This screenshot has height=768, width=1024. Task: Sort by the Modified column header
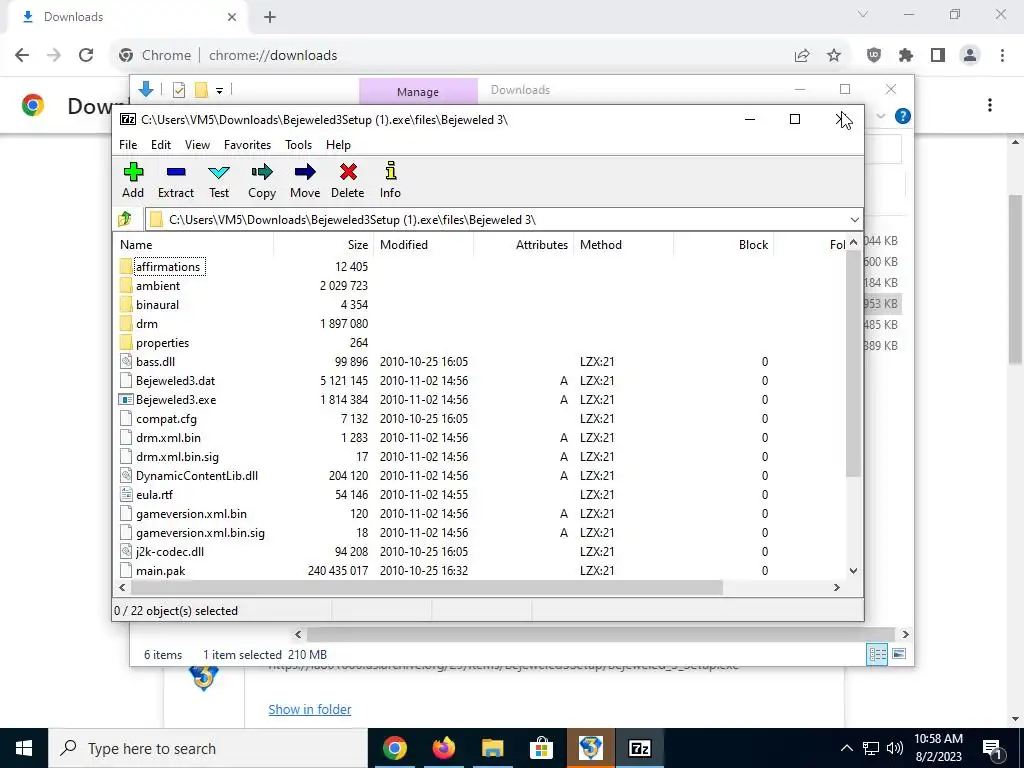tap(424, 245)
